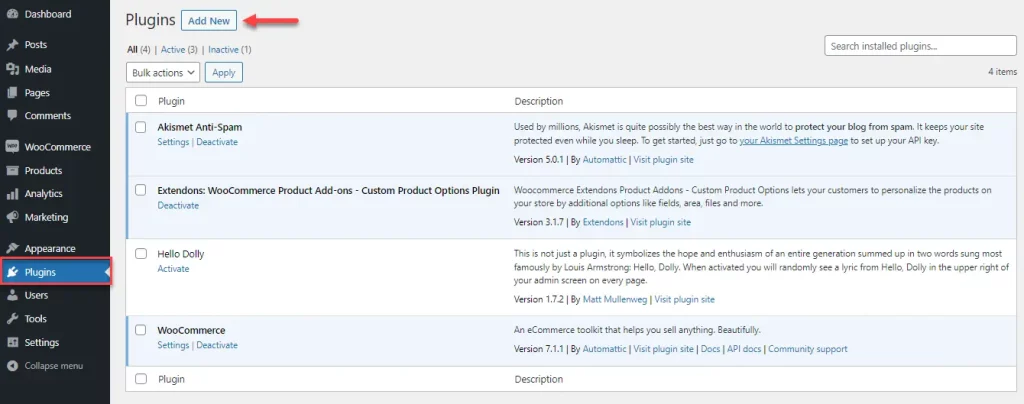Open WooCommerce Community support link

(807, 349)
